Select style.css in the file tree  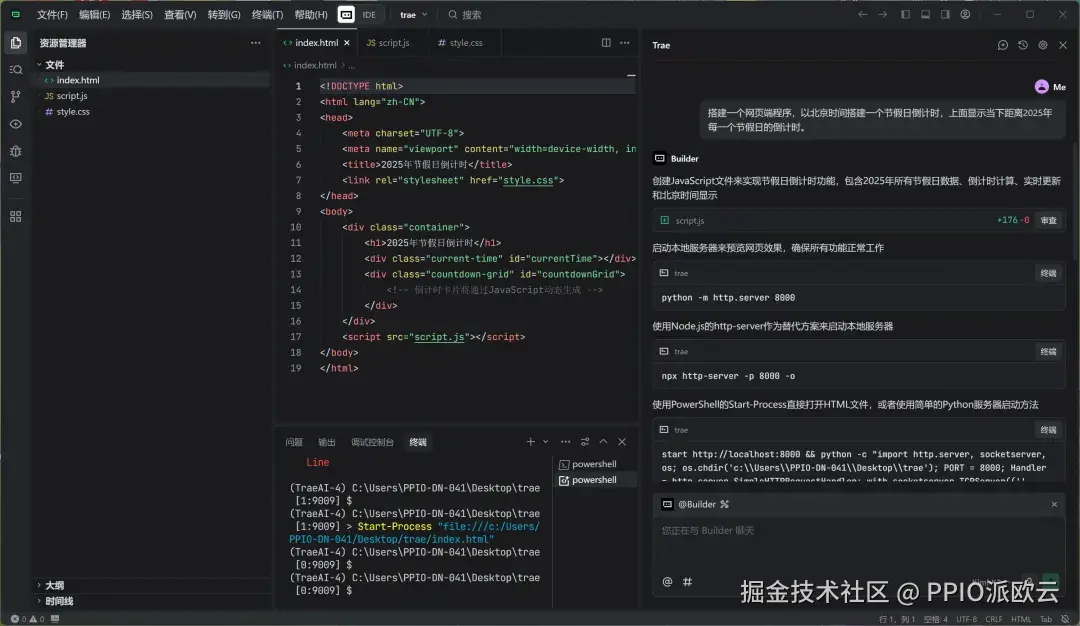(73, 112)
